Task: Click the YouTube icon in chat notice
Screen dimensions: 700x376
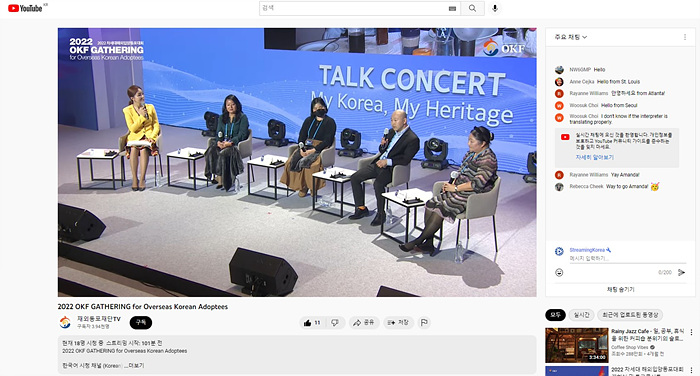Action: 565,137
